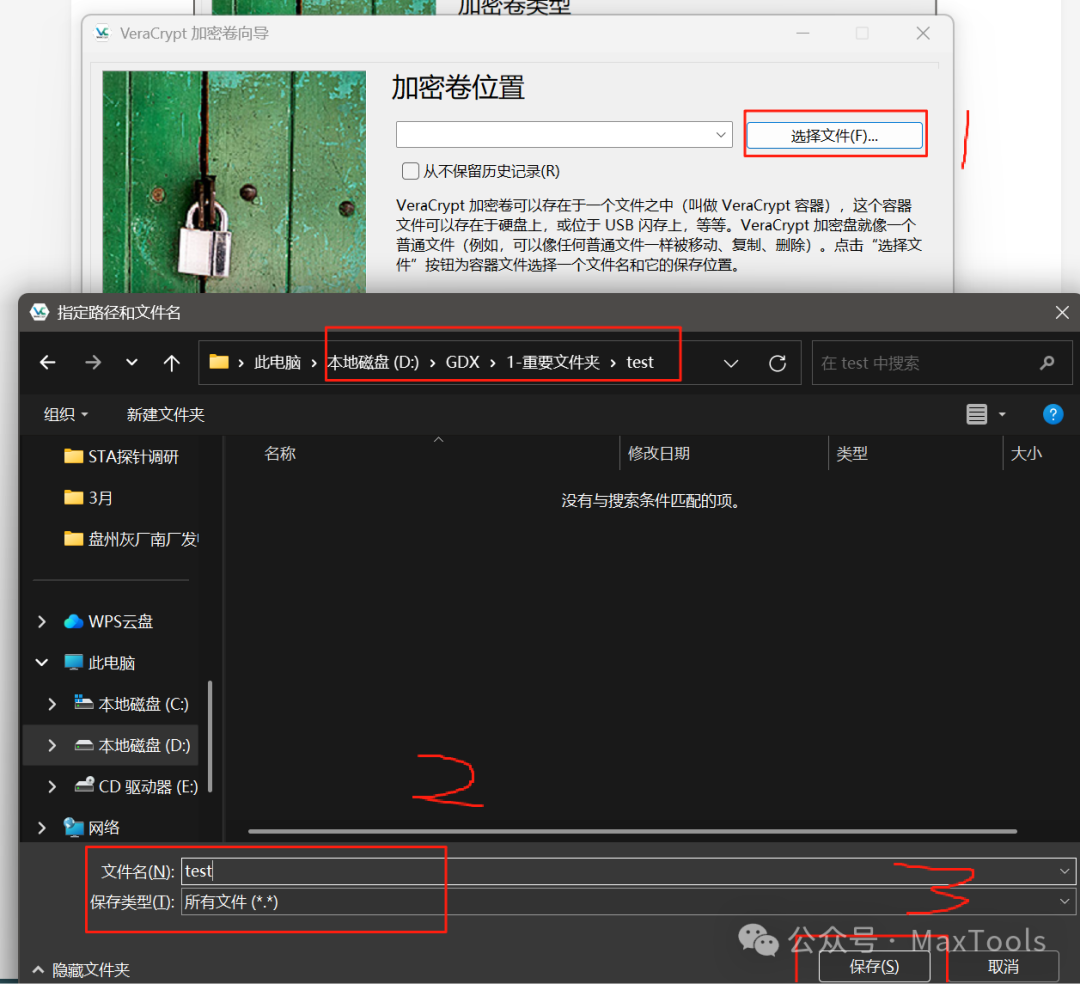Open the 盘州灰厂南厂 folder in sidebar

click(x=131, y=539)
